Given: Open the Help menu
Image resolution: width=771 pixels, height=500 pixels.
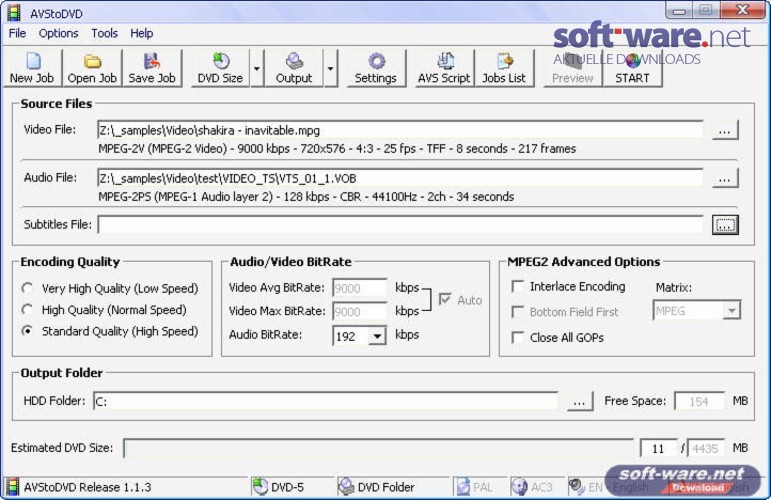Looking at the screenshot, I should click(x=142, y=33).
